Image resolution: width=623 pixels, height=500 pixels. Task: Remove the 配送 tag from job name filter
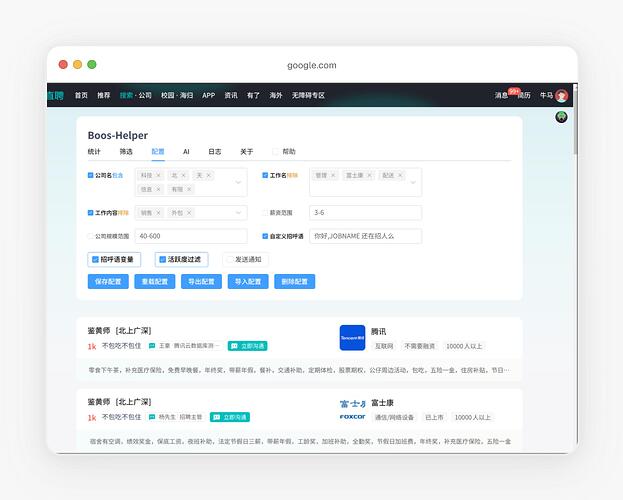tap(400, 175)
